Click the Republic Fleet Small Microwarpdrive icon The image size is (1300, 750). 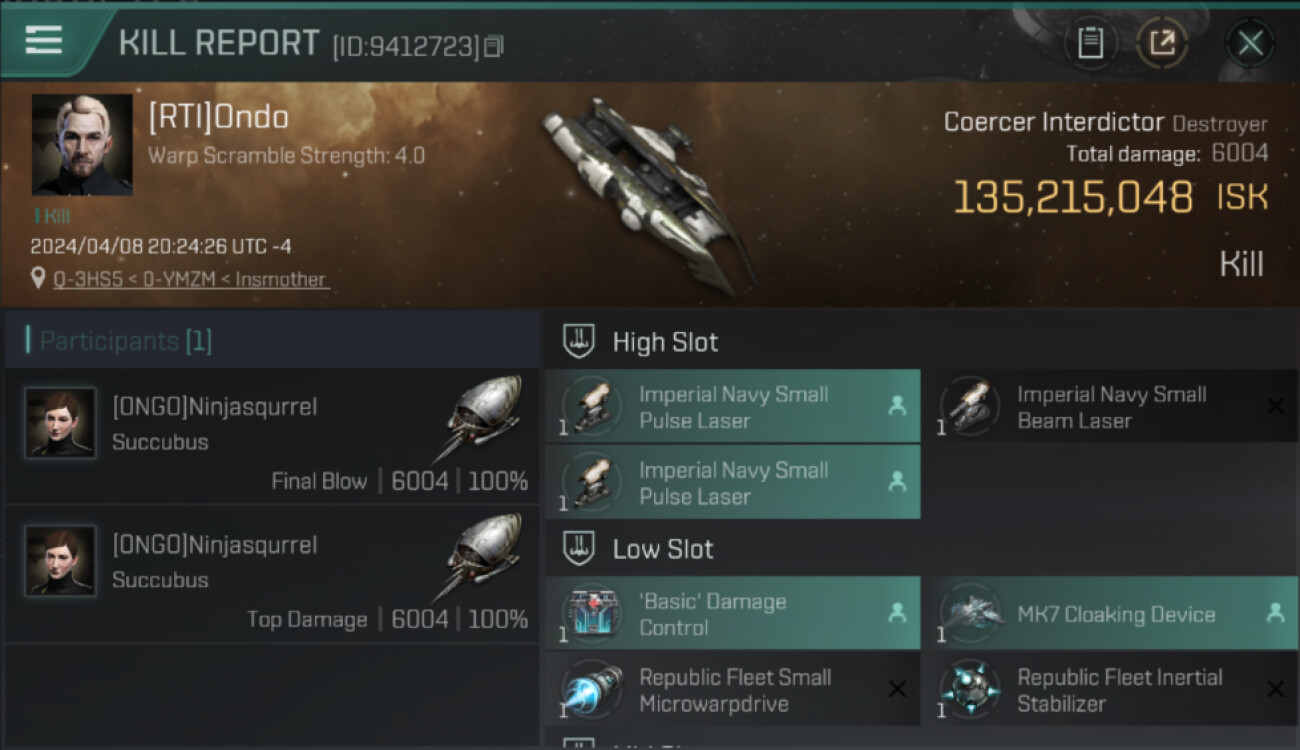592,690
